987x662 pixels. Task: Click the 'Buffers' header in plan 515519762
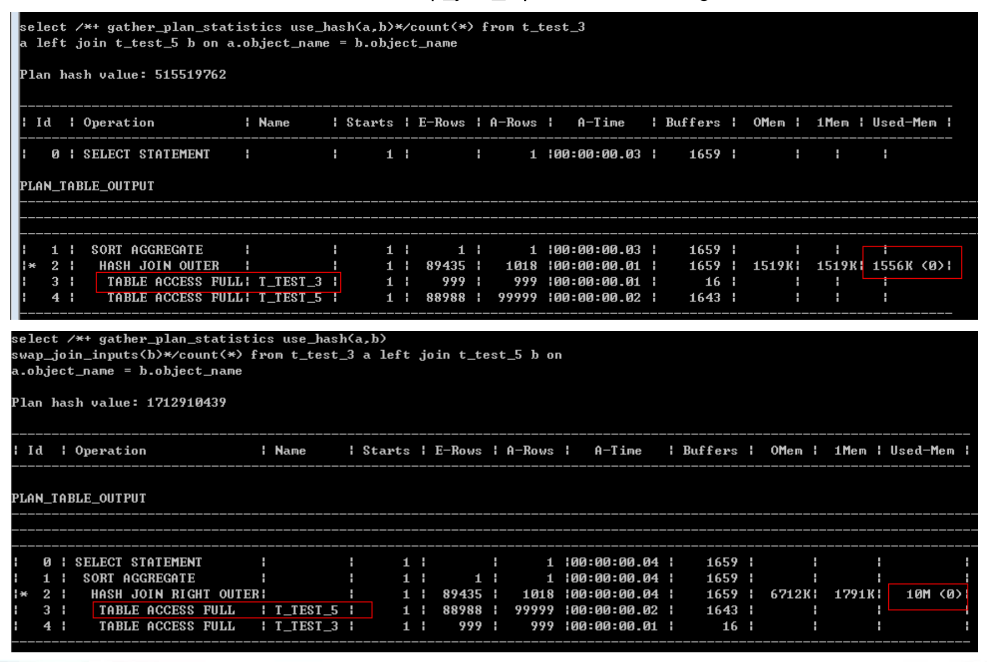(692, 123)
